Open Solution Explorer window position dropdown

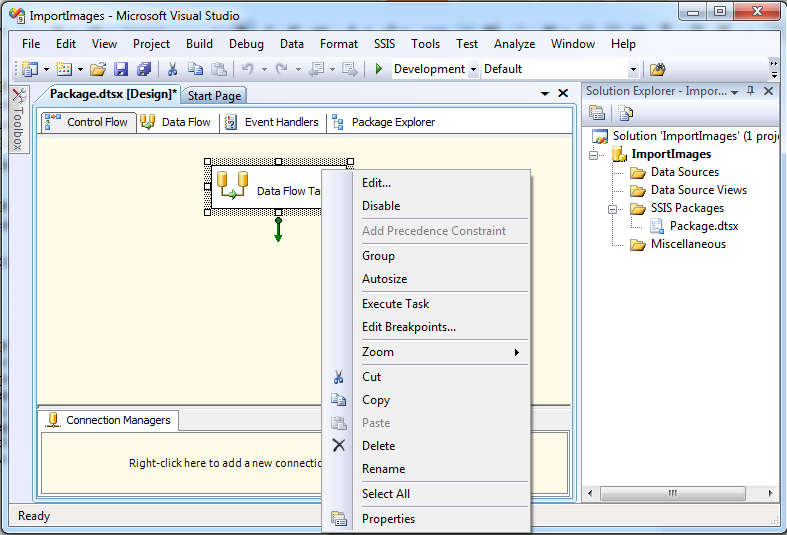click(735, 92)
